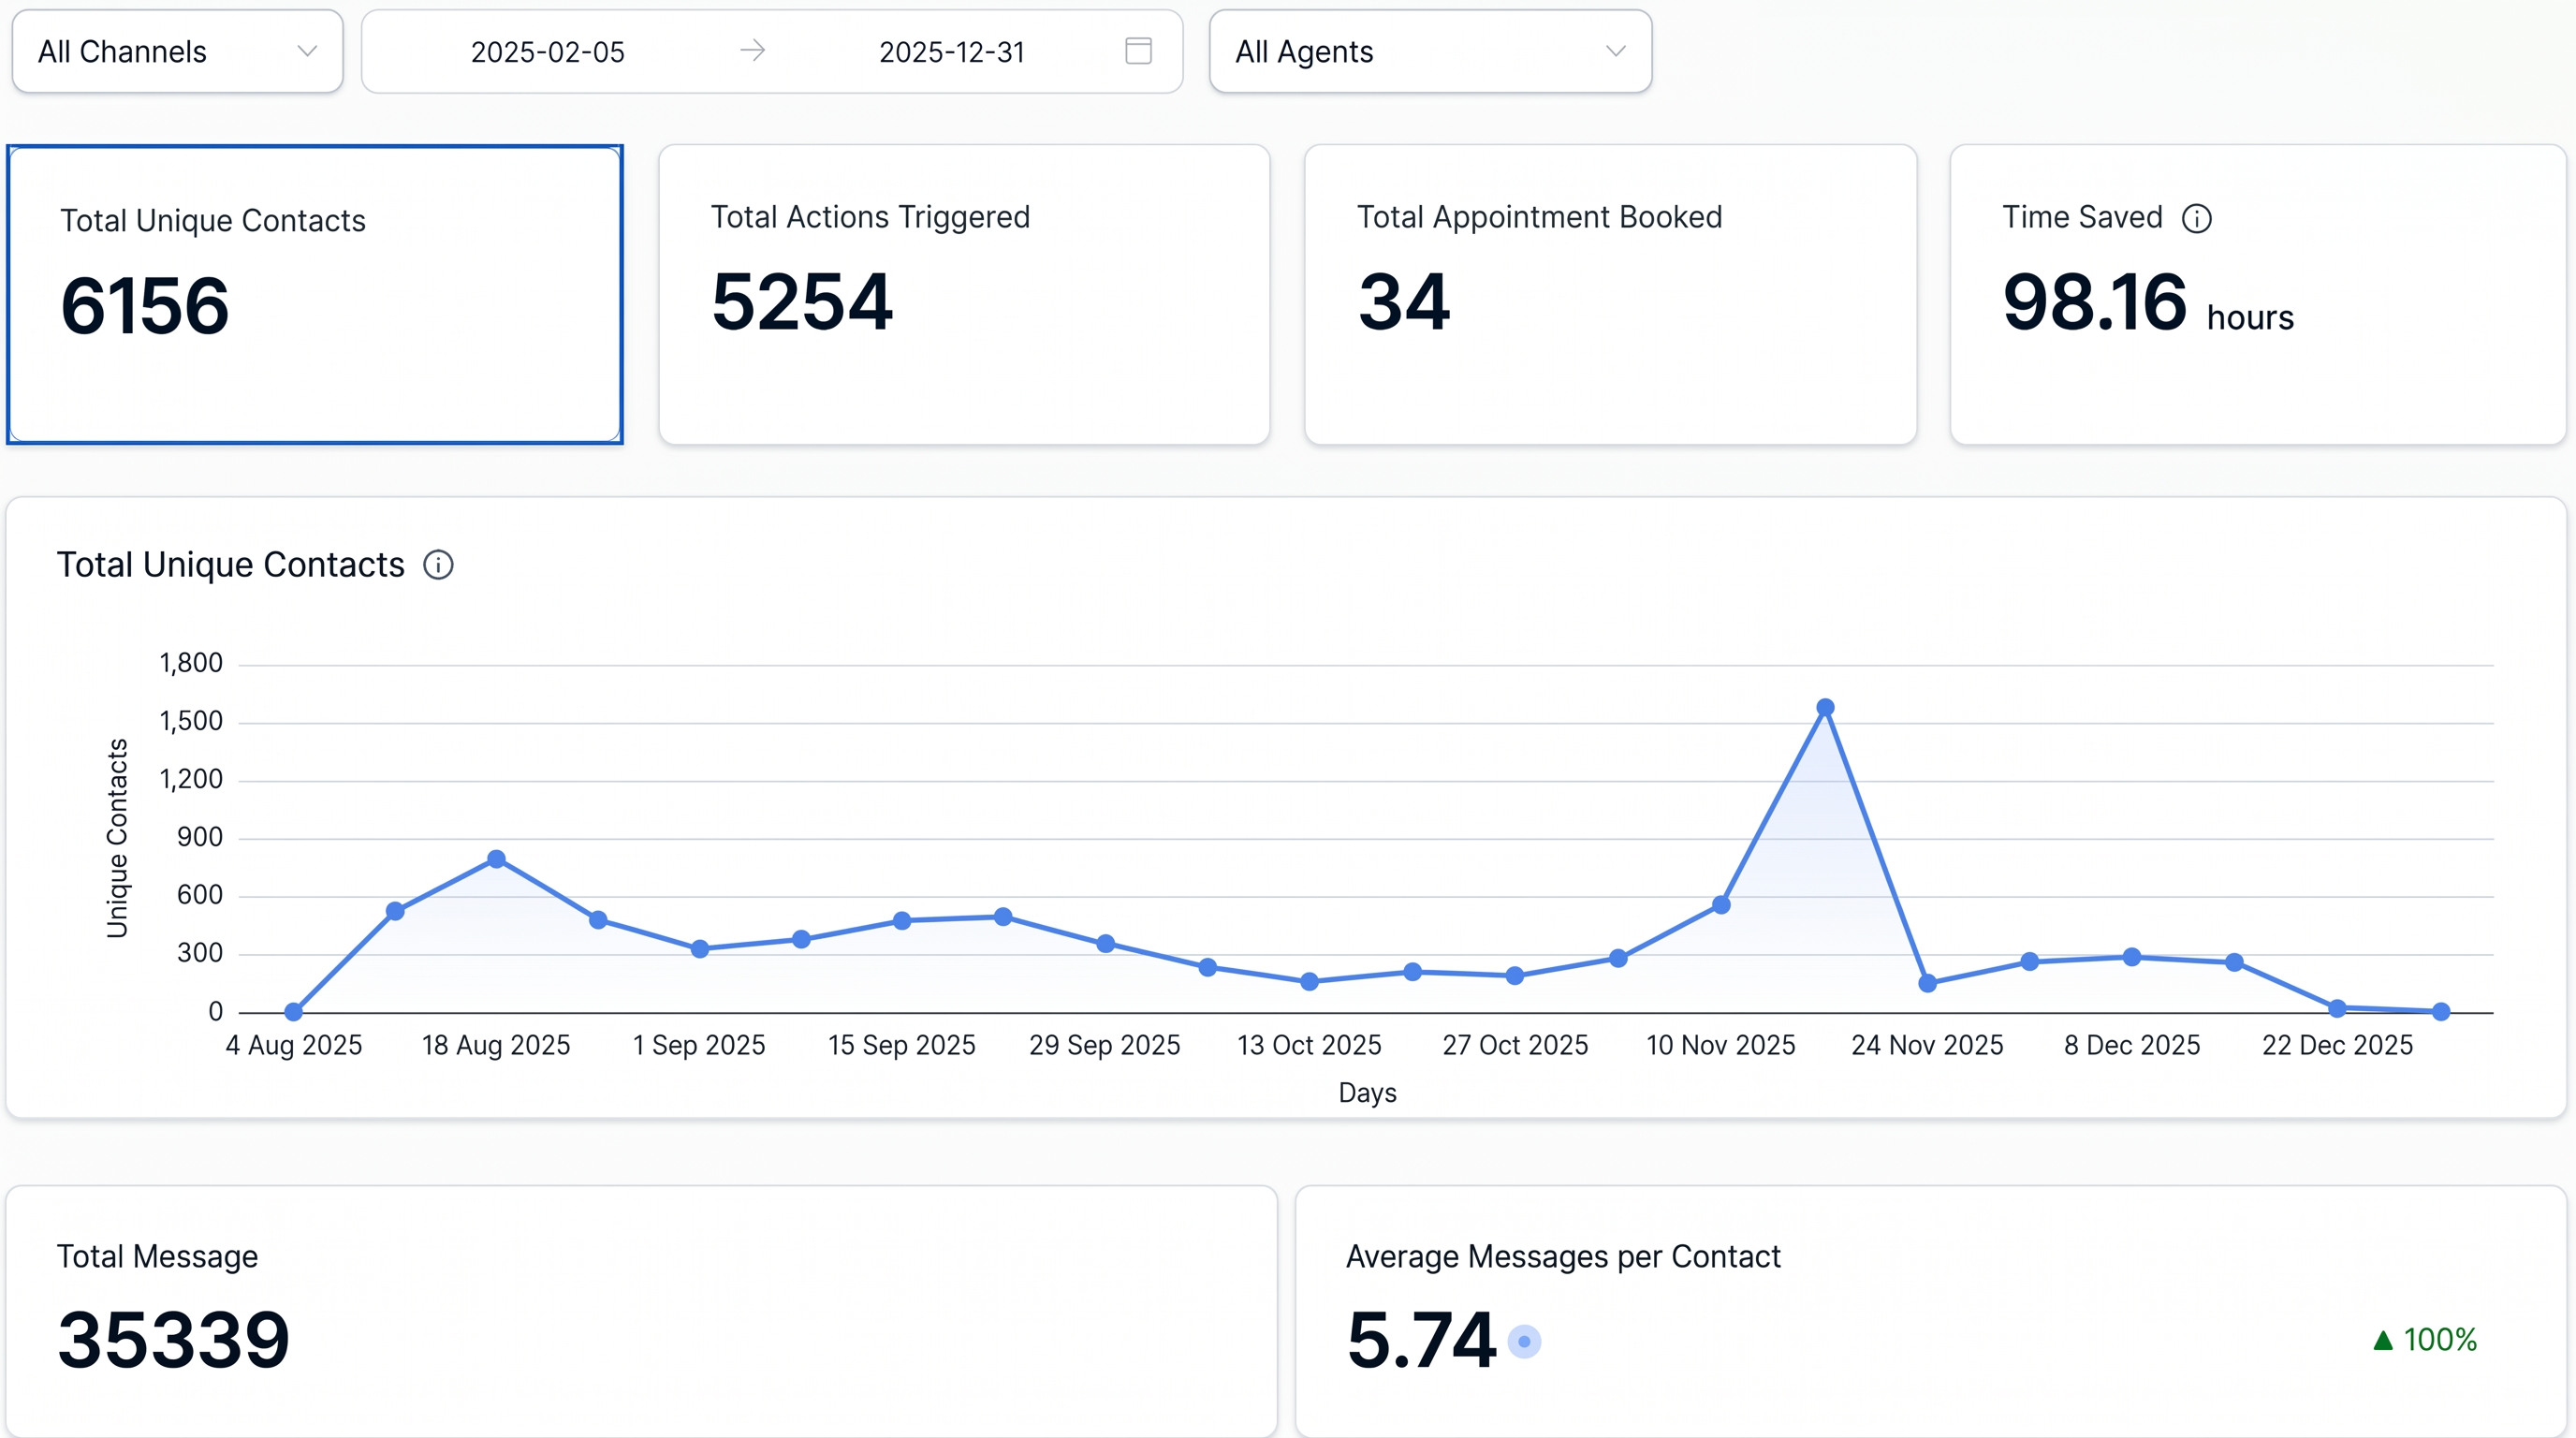Click the 98.16 hours value
Screen dimensions: 2576x1438
coord(2147,302)
